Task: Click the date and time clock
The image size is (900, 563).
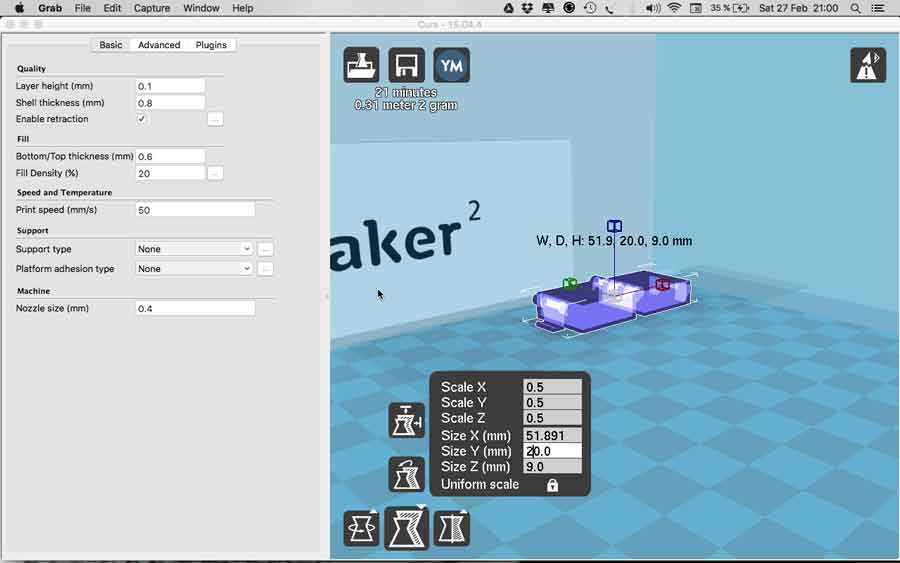Action: pos(798,8)
